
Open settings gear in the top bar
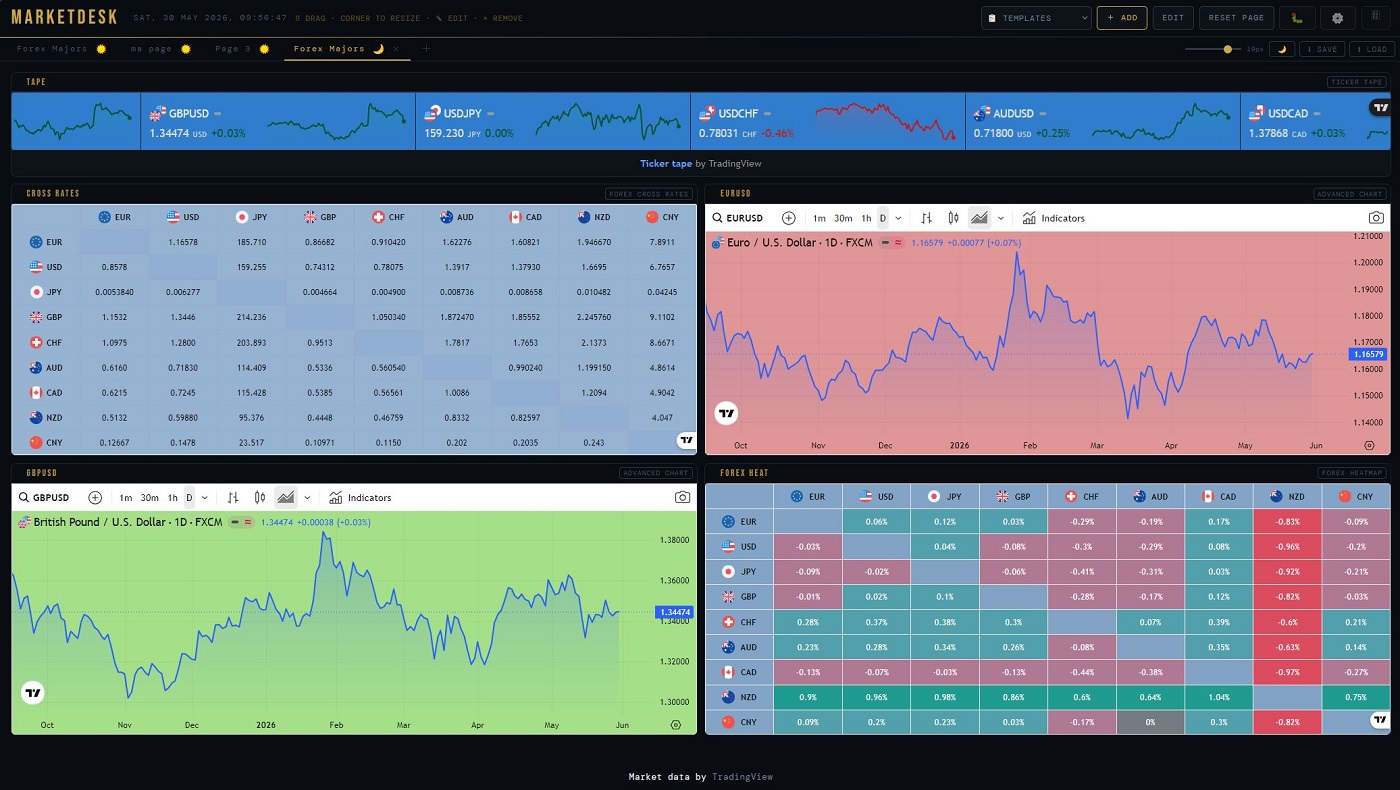1337,18
